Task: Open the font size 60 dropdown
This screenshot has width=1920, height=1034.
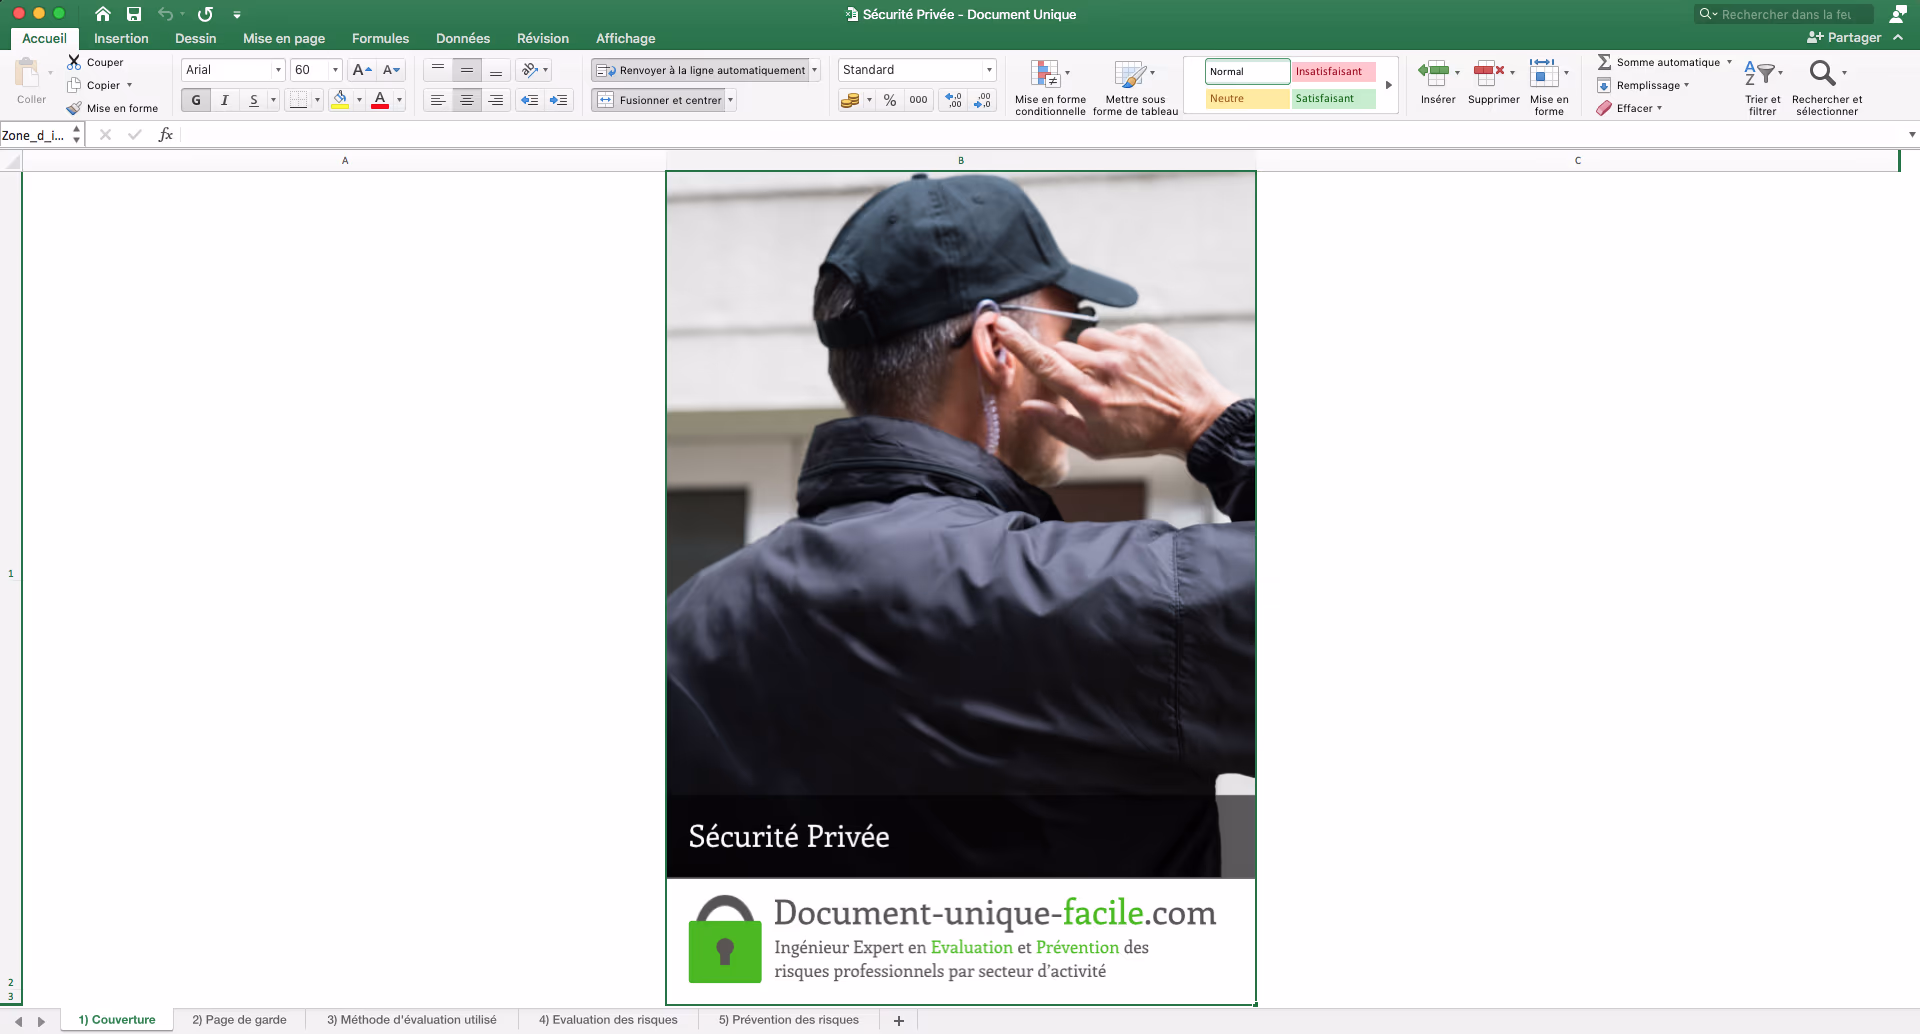Action: tap(335, 70)
